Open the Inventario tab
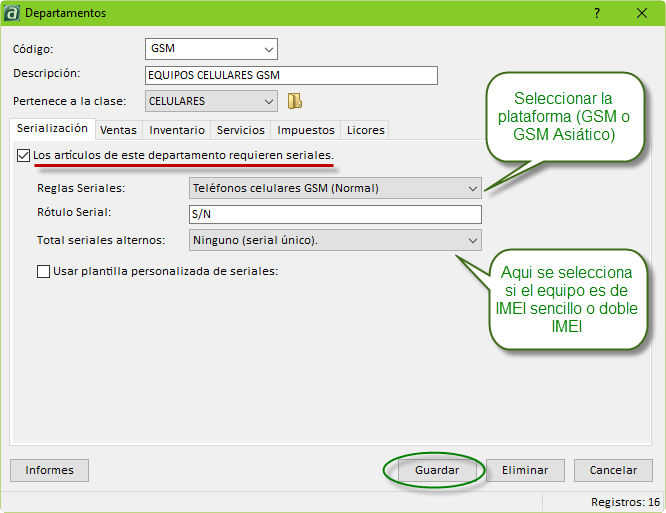 click(x=177, y=130)
